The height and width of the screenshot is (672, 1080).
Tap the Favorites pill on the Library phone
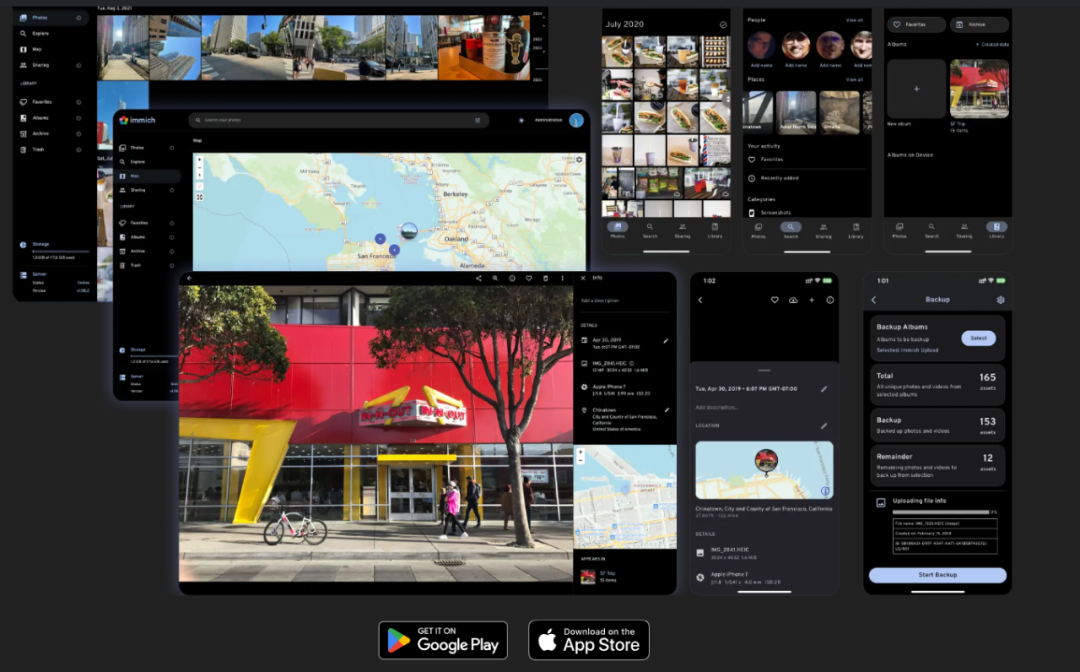915,24
